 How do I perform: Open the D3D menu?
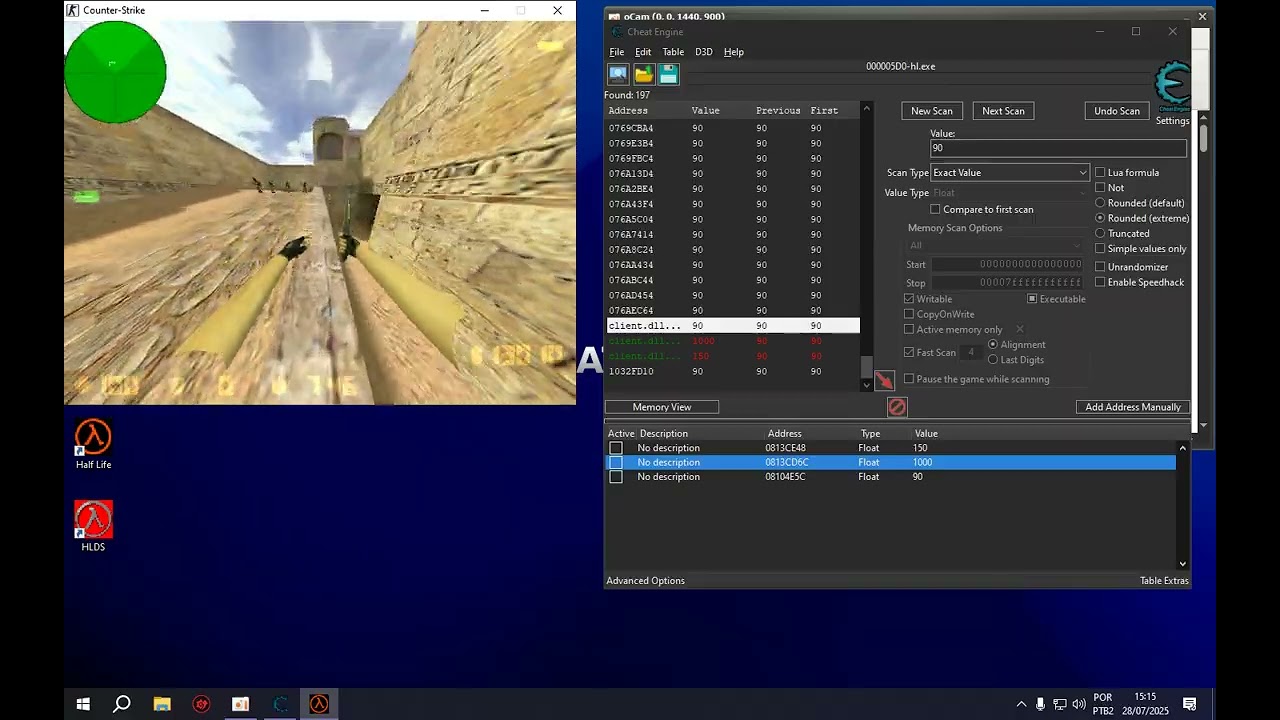coord(704,52)
